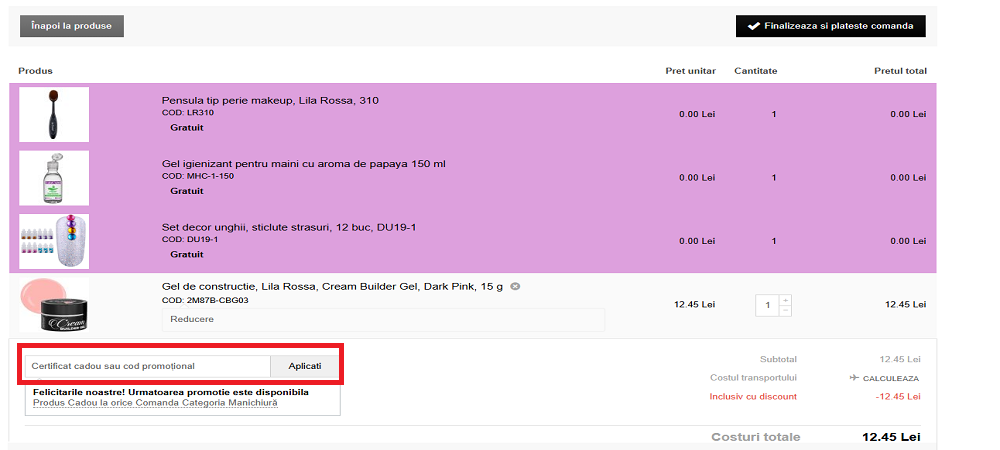Click the airplane icon beside CALCULEAZA
The image size is (1000, 450).
coord(853,379)
